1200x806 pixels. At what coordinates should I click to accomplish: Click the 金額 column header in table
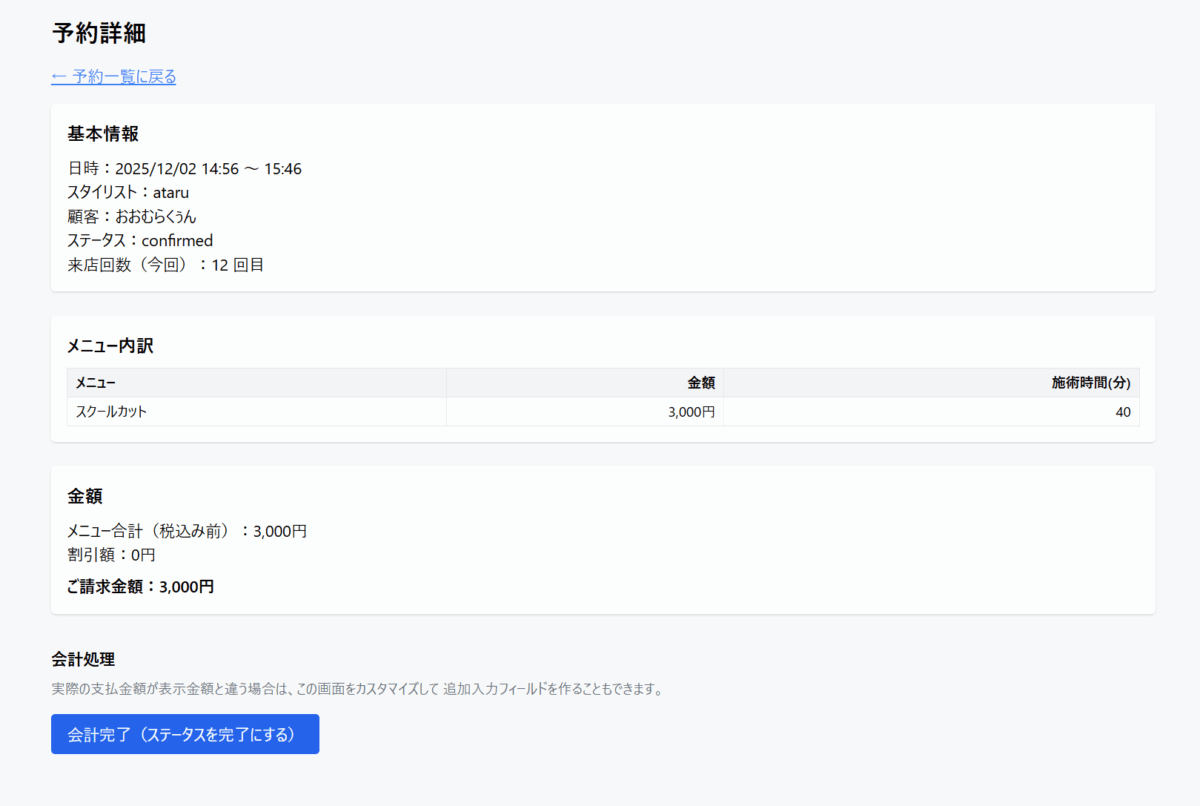700,383
